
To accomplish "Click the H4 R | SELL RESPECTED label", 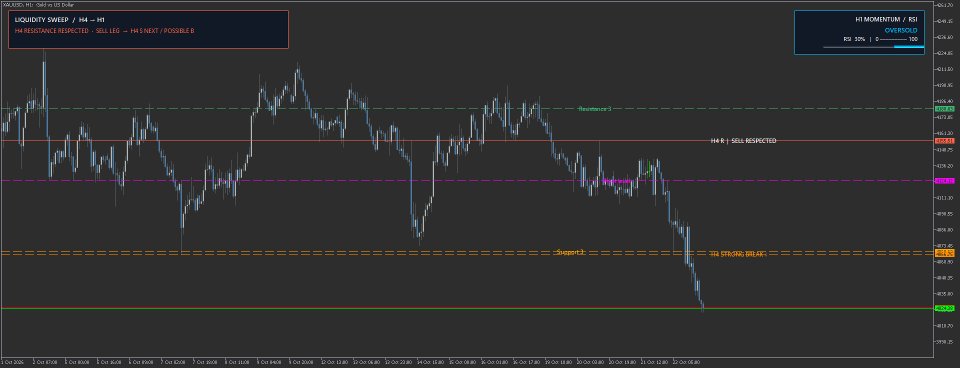I will pos(743,141).
